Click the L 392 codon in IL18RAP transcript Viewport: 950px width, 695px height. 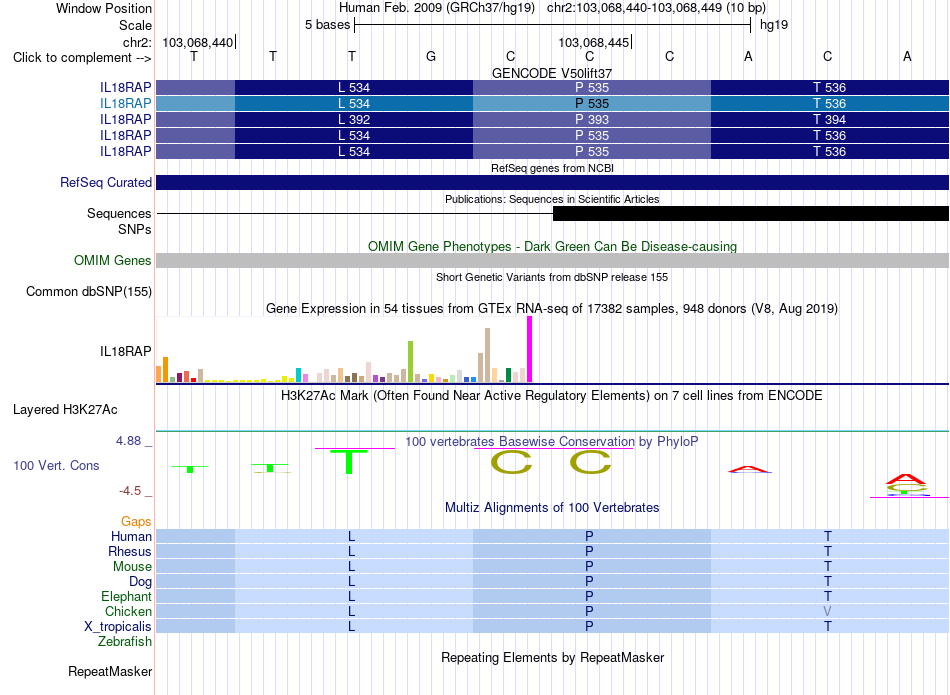(x=354, y=119)
